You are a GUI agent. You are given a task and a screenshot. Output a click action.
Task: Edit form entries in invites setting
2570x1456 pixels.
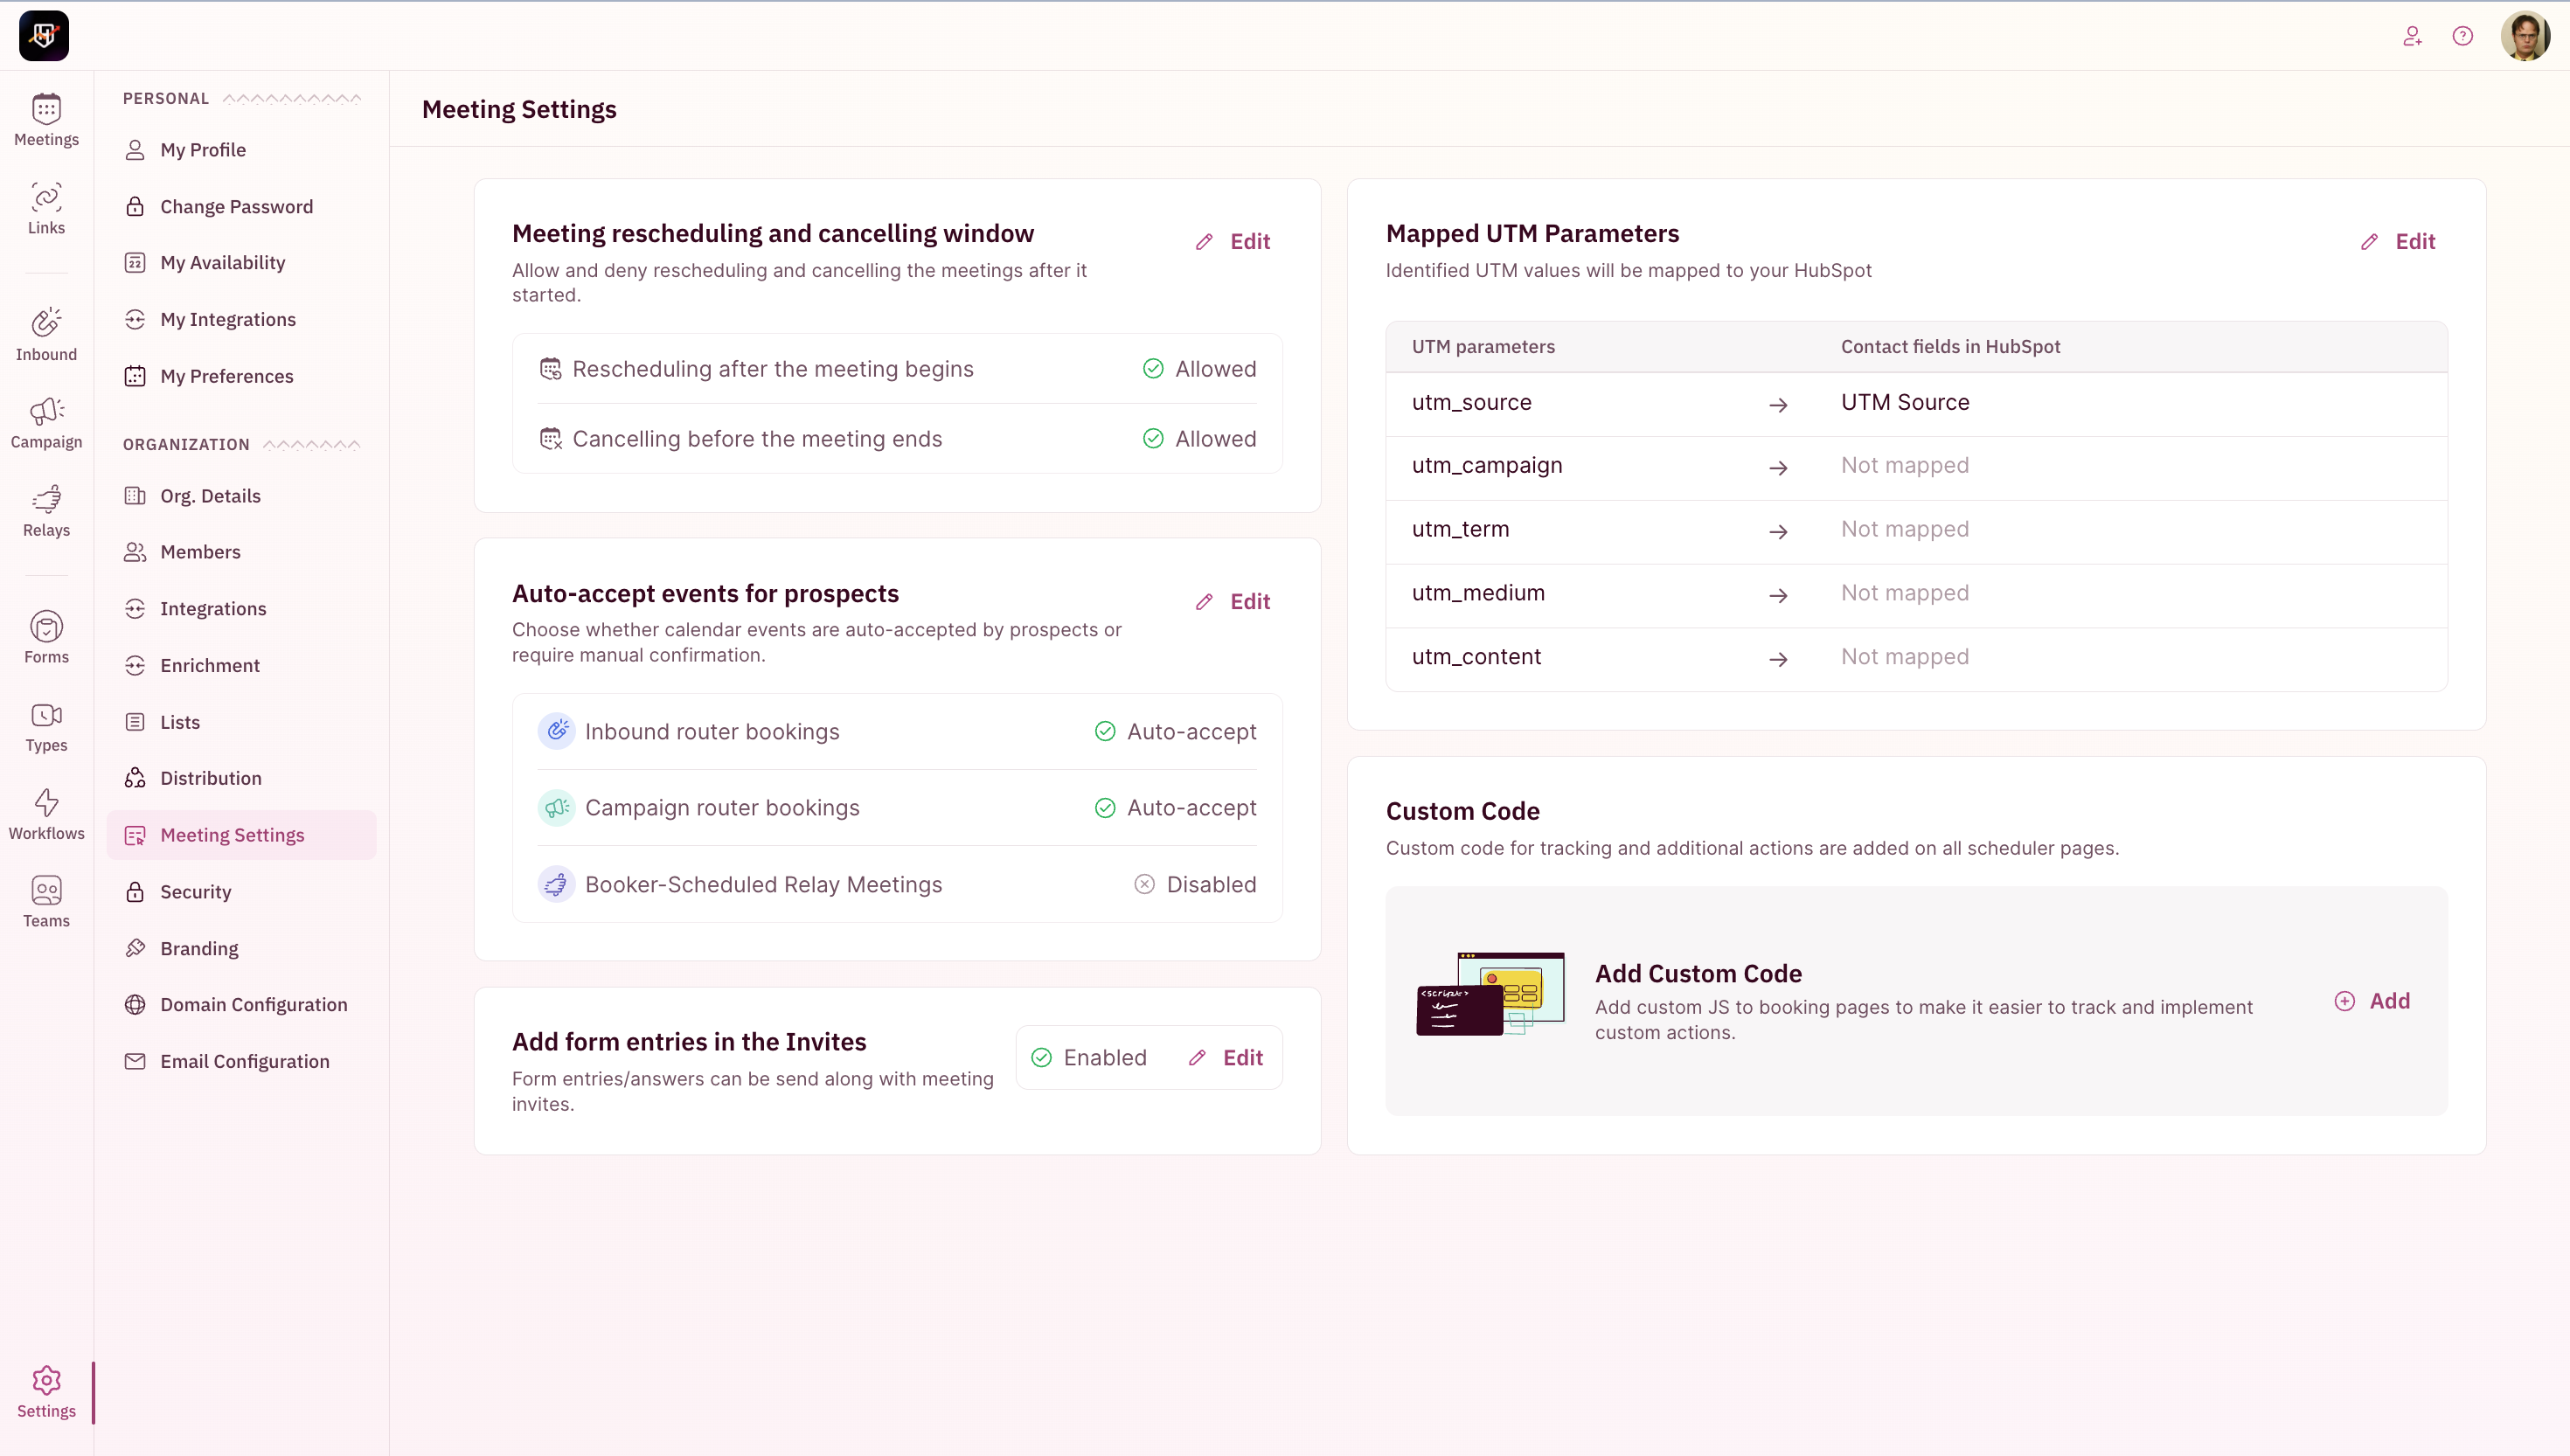point(1226,1057)
